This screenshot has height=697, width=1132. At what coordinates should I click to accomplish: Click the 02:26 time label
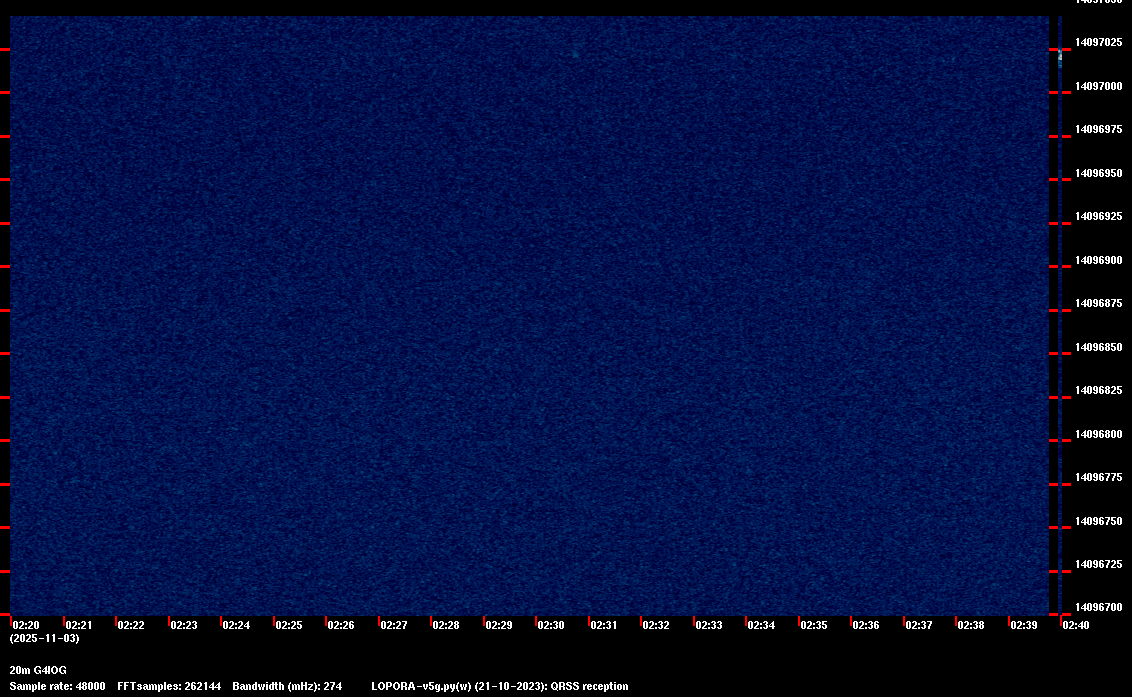point(341,625)
